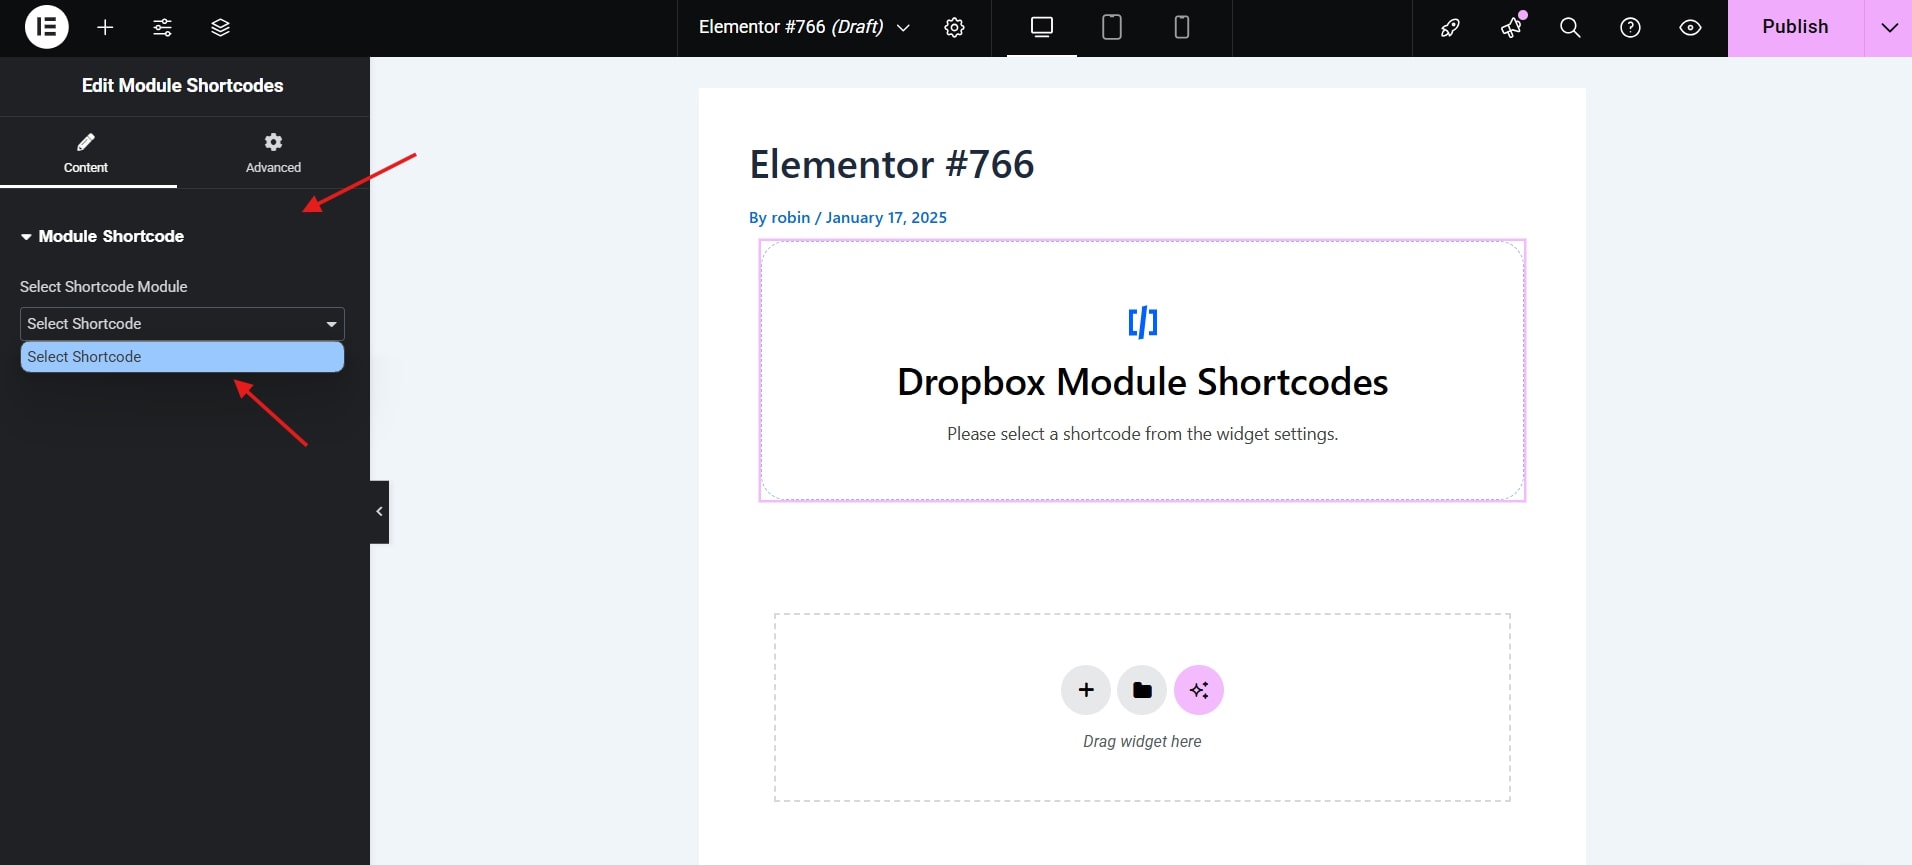1912x865 pixels.
Task: Select the Dropbox Module Shortcodes widget heading
Action: [1142, 382]
